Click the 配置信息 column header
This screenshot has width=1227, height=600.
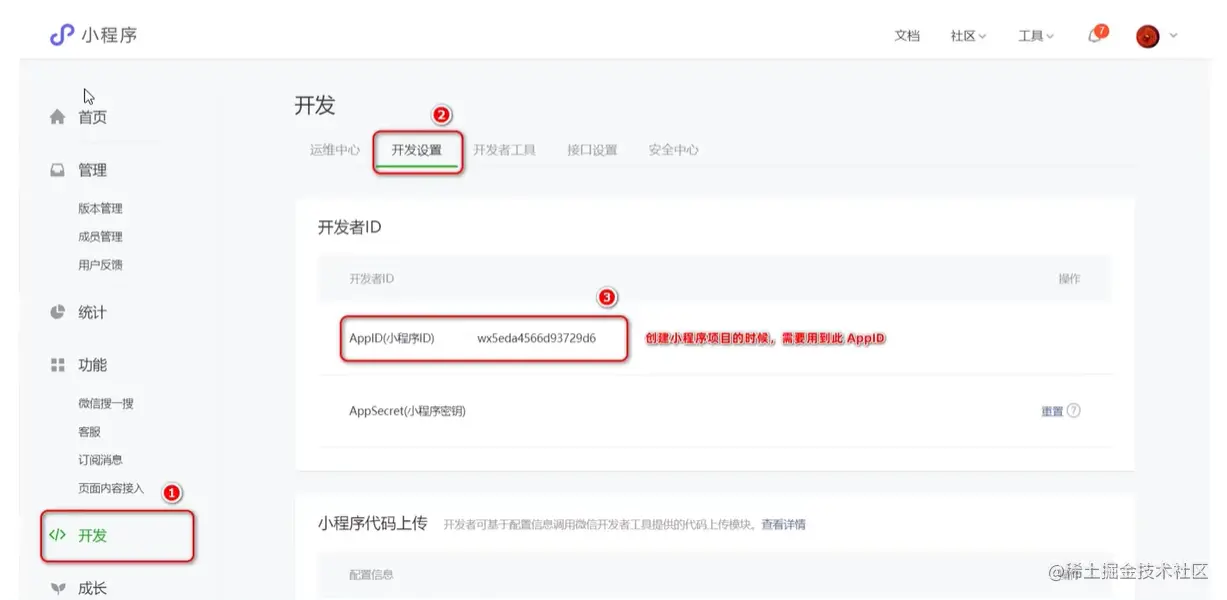tap(371, 574)
